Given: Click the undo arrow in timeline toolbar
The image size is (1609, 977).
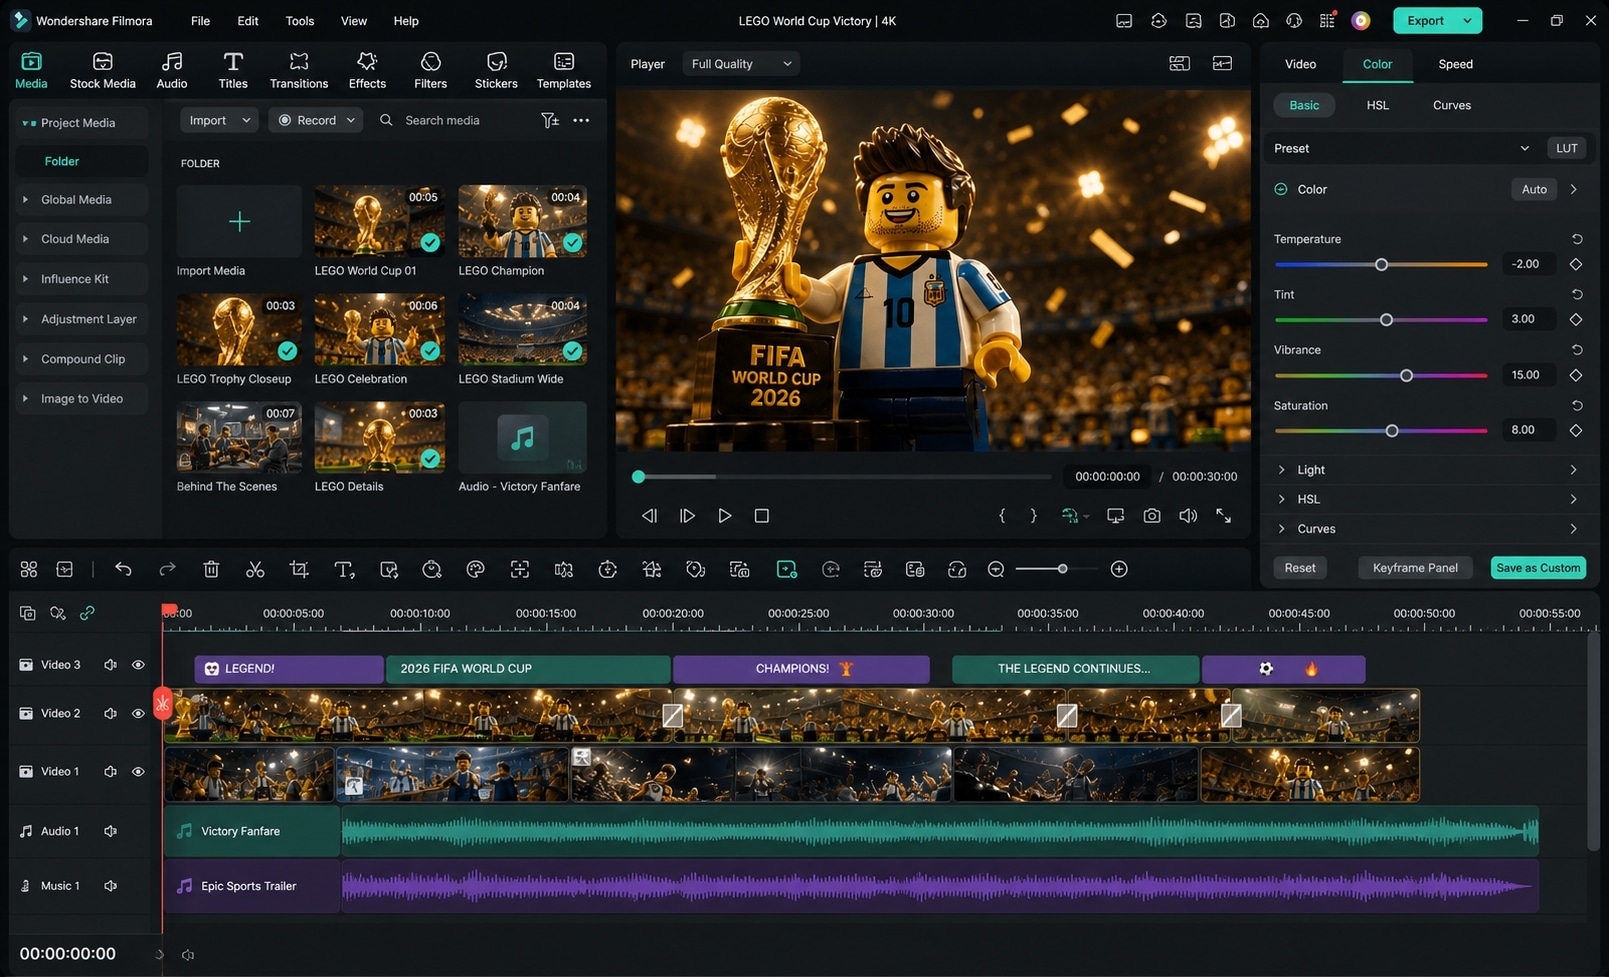Looking at the screenshot, I should (x=123, y=569).
